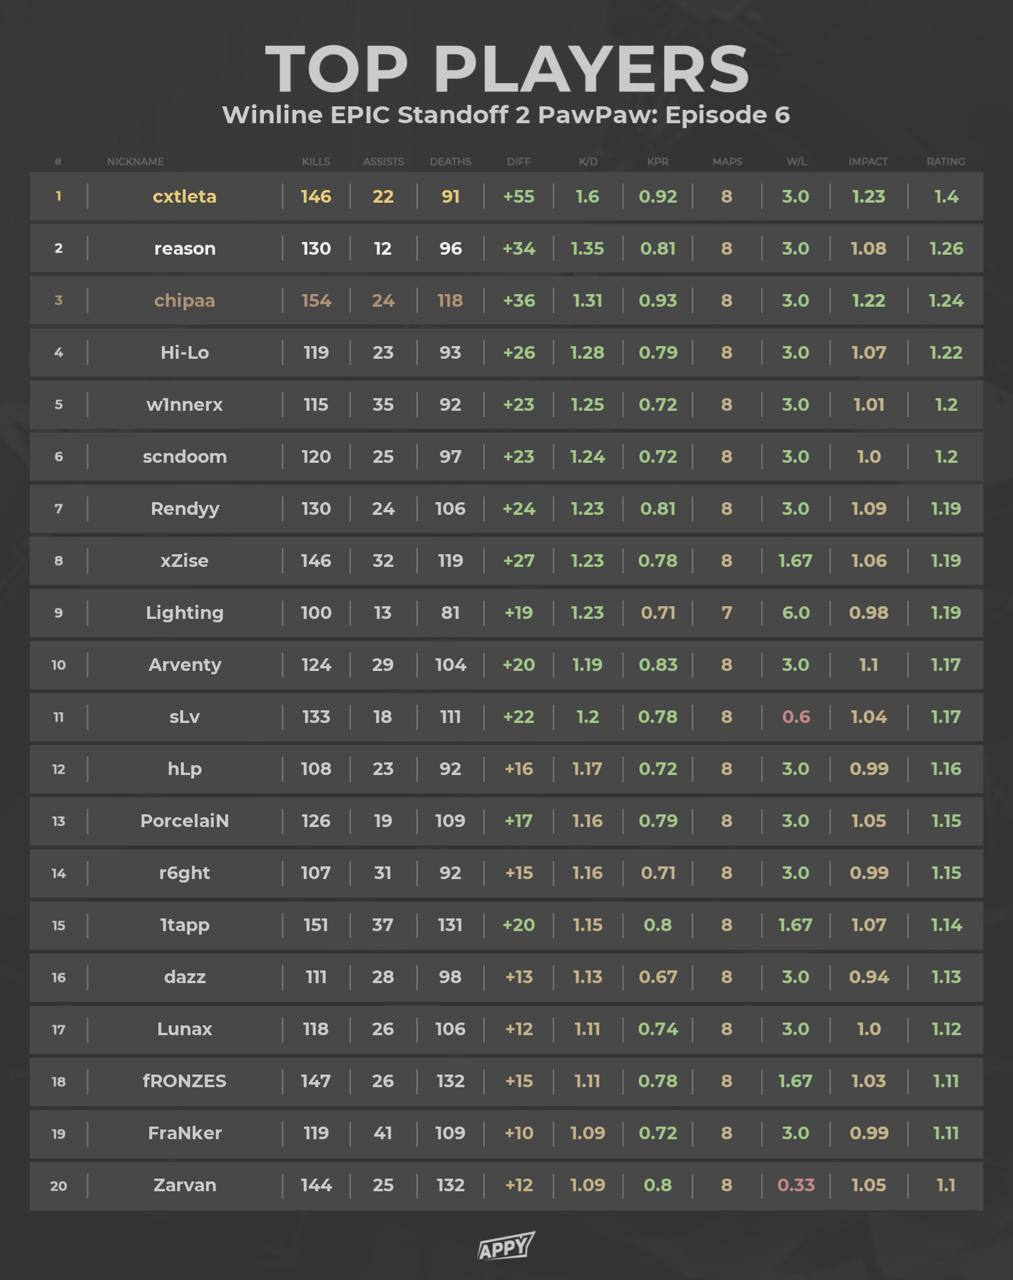Select the K/D column header

pos(587,161)
